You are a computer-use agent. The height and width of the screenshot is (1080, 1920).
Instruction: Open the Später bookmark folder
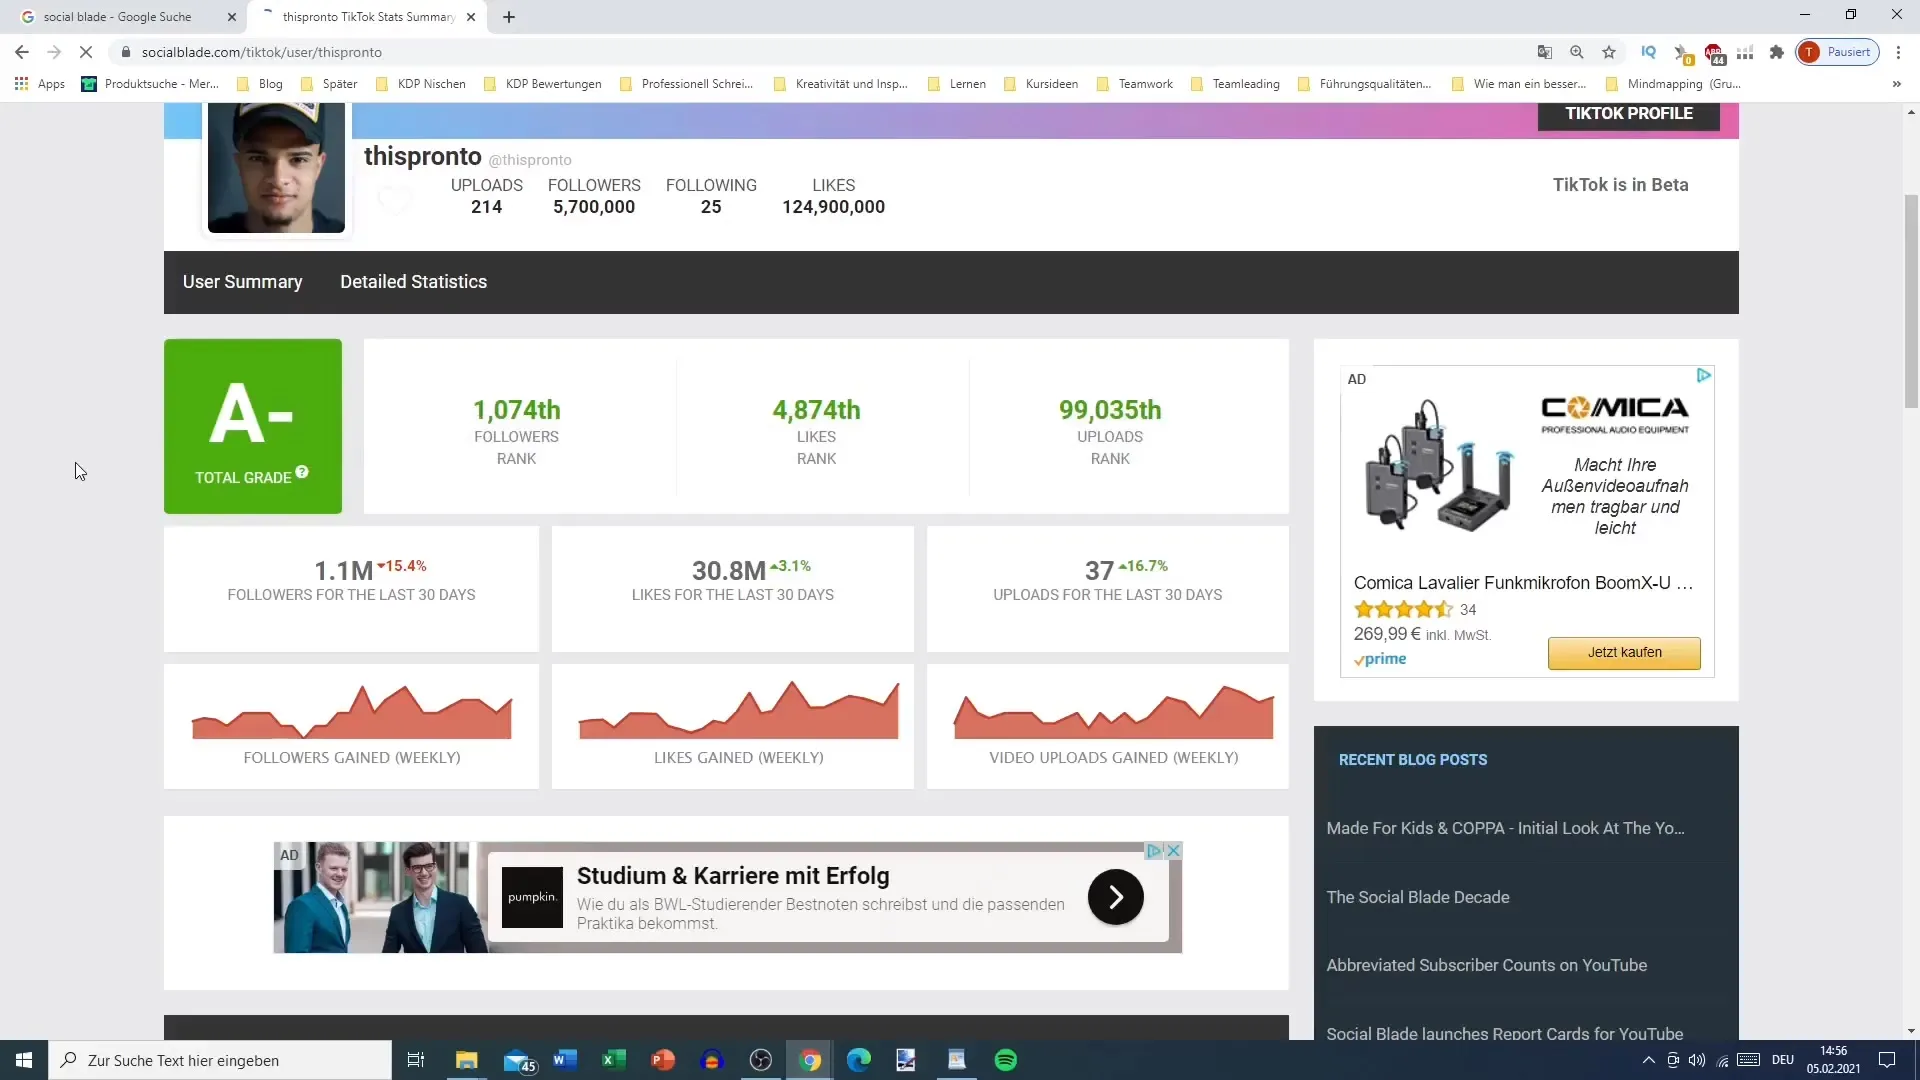(329, 84)
